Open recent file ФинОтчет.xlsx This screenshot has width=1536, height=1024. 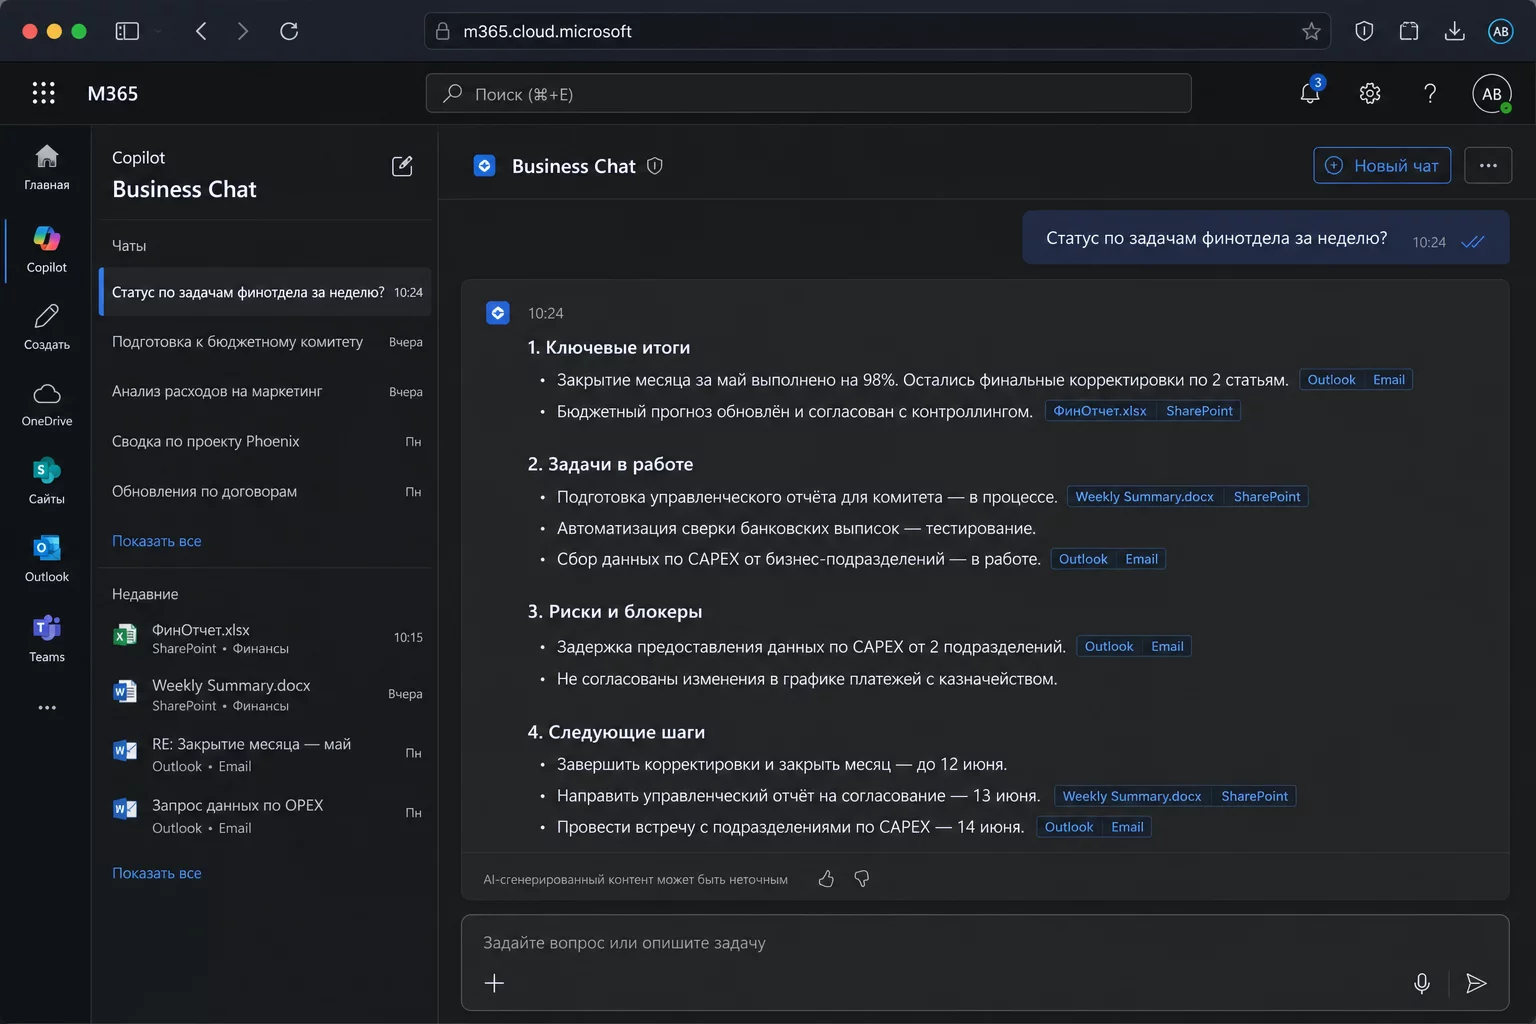pyautogui.click(x=266, y=638)
